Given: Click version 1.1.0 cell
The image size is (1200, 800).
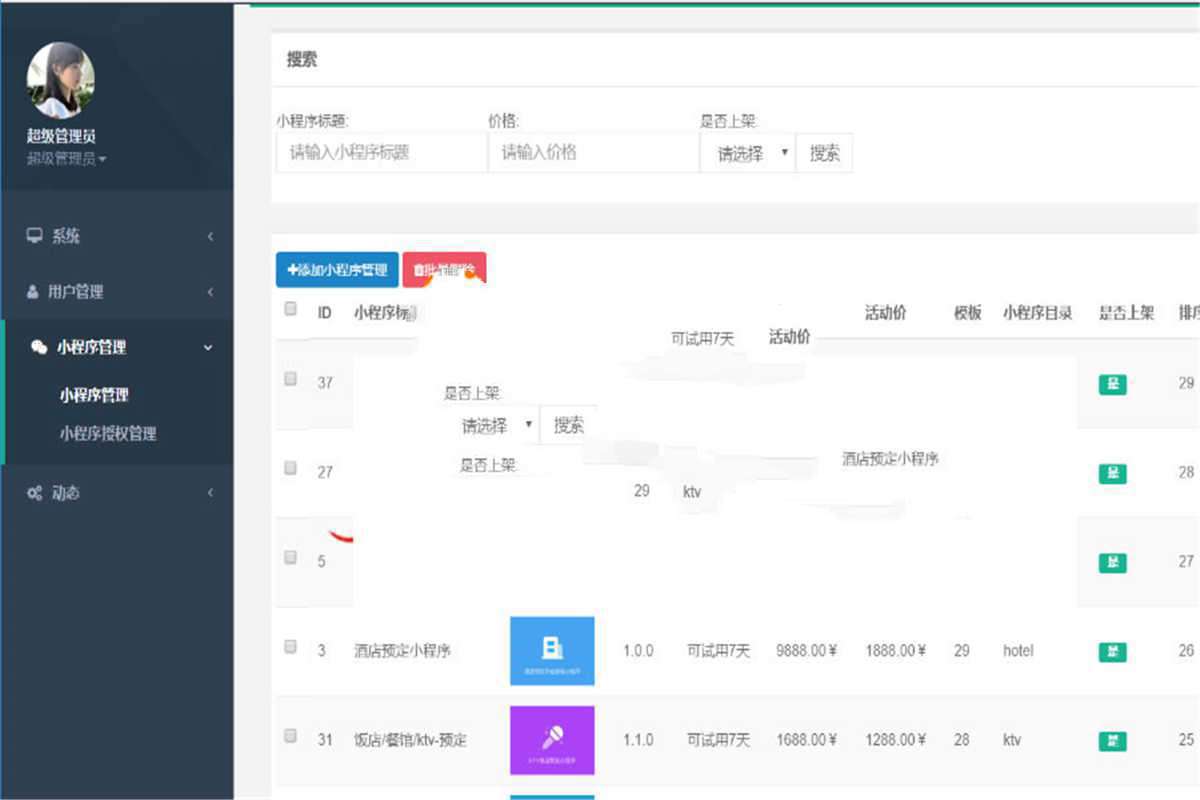Looking at the screenshot, I should (x=638, y=740).
